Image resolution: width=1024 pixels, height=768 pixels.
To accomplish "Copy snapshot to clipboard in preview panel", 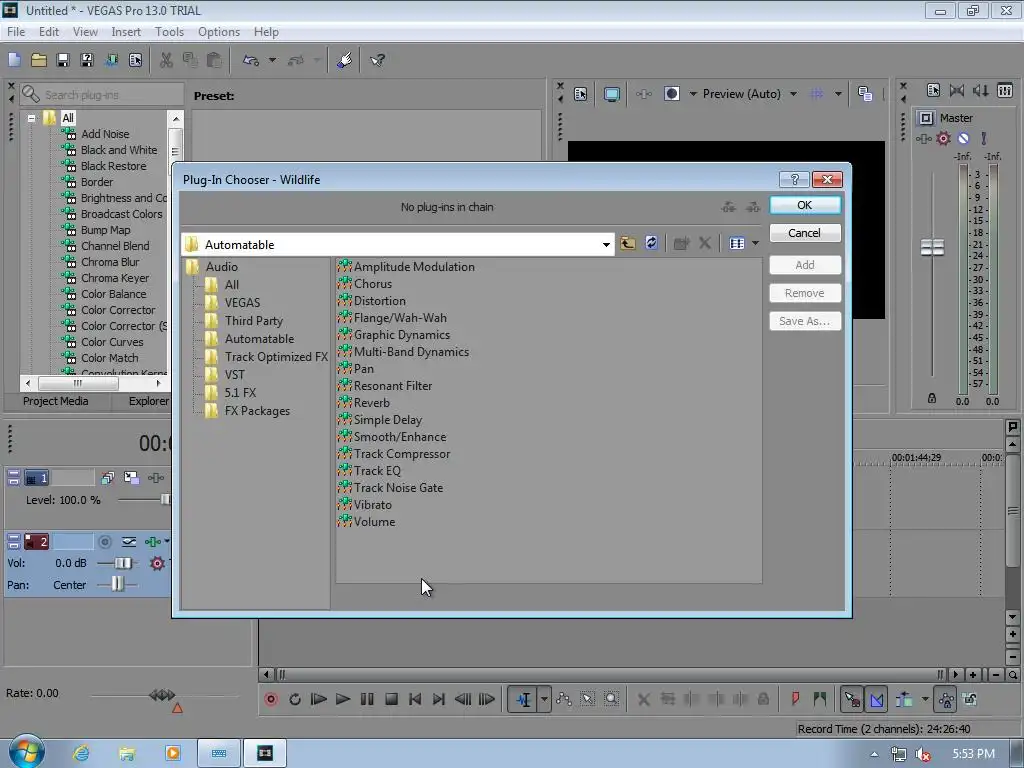I will click(x=865, y=94).
